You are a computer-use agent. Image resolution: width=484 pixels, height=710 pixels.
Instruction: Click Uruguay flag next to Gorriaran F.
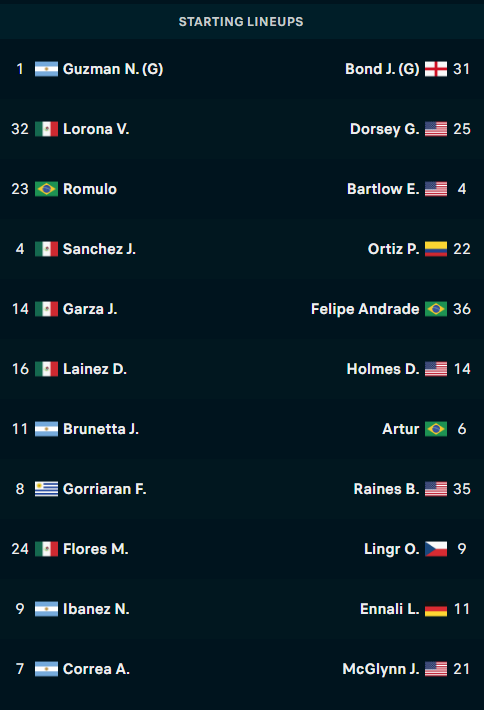[46, 489]
